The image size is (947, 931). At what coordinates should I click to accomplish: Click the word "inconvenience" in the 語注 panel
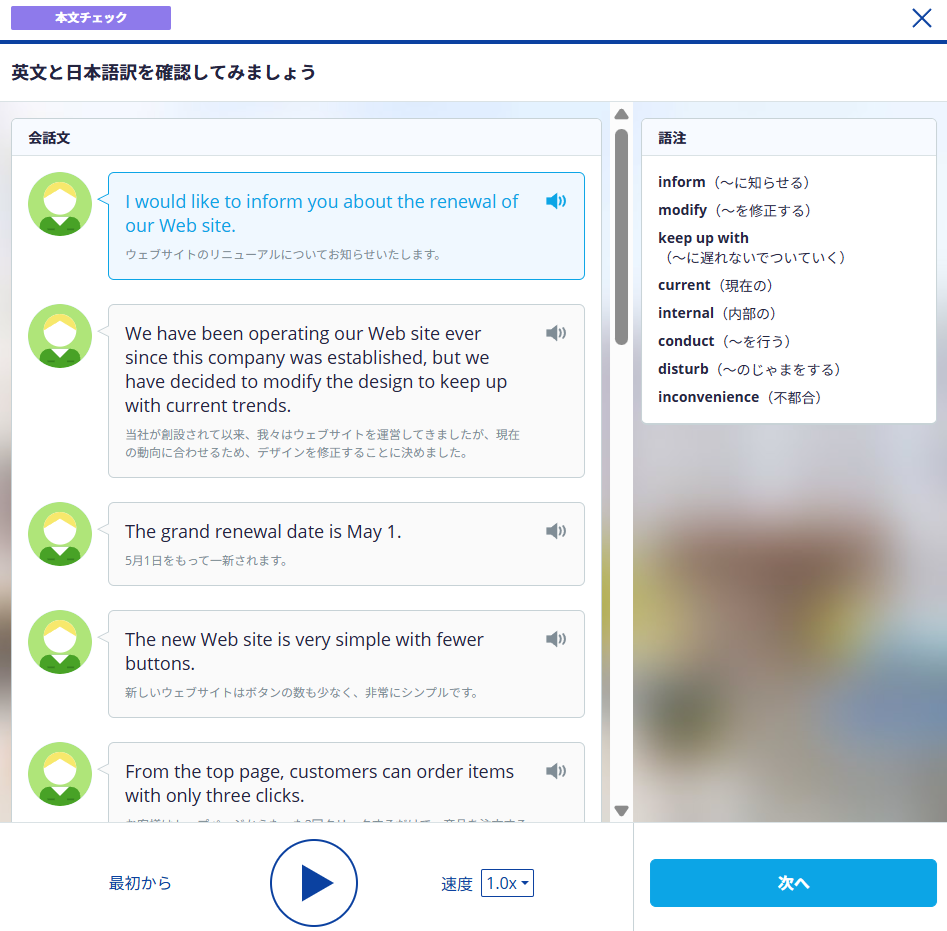coord(708,397)
